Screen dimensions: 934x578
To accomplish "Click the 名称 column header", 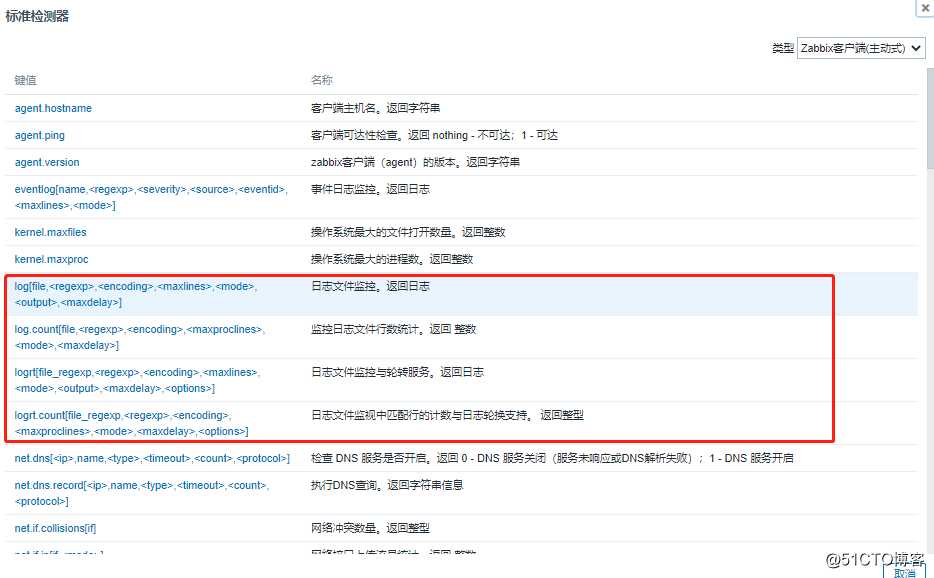I will point(322,80).
